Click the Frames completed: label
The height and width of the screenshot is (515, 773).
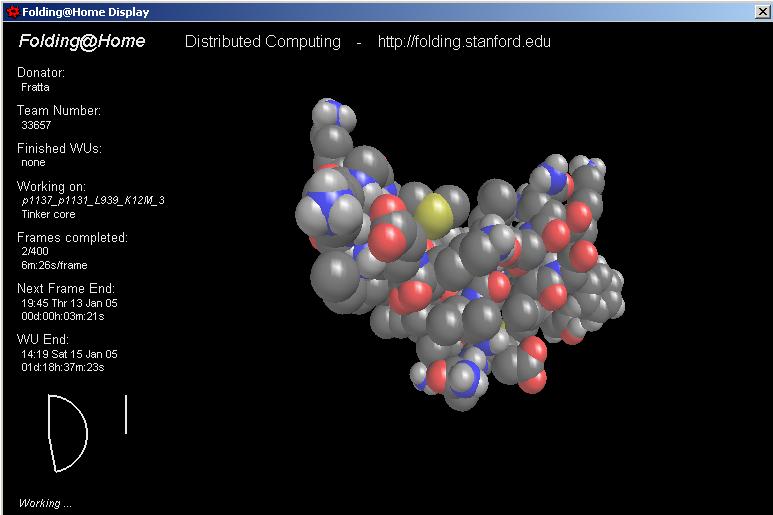click(x=72, y=238)
